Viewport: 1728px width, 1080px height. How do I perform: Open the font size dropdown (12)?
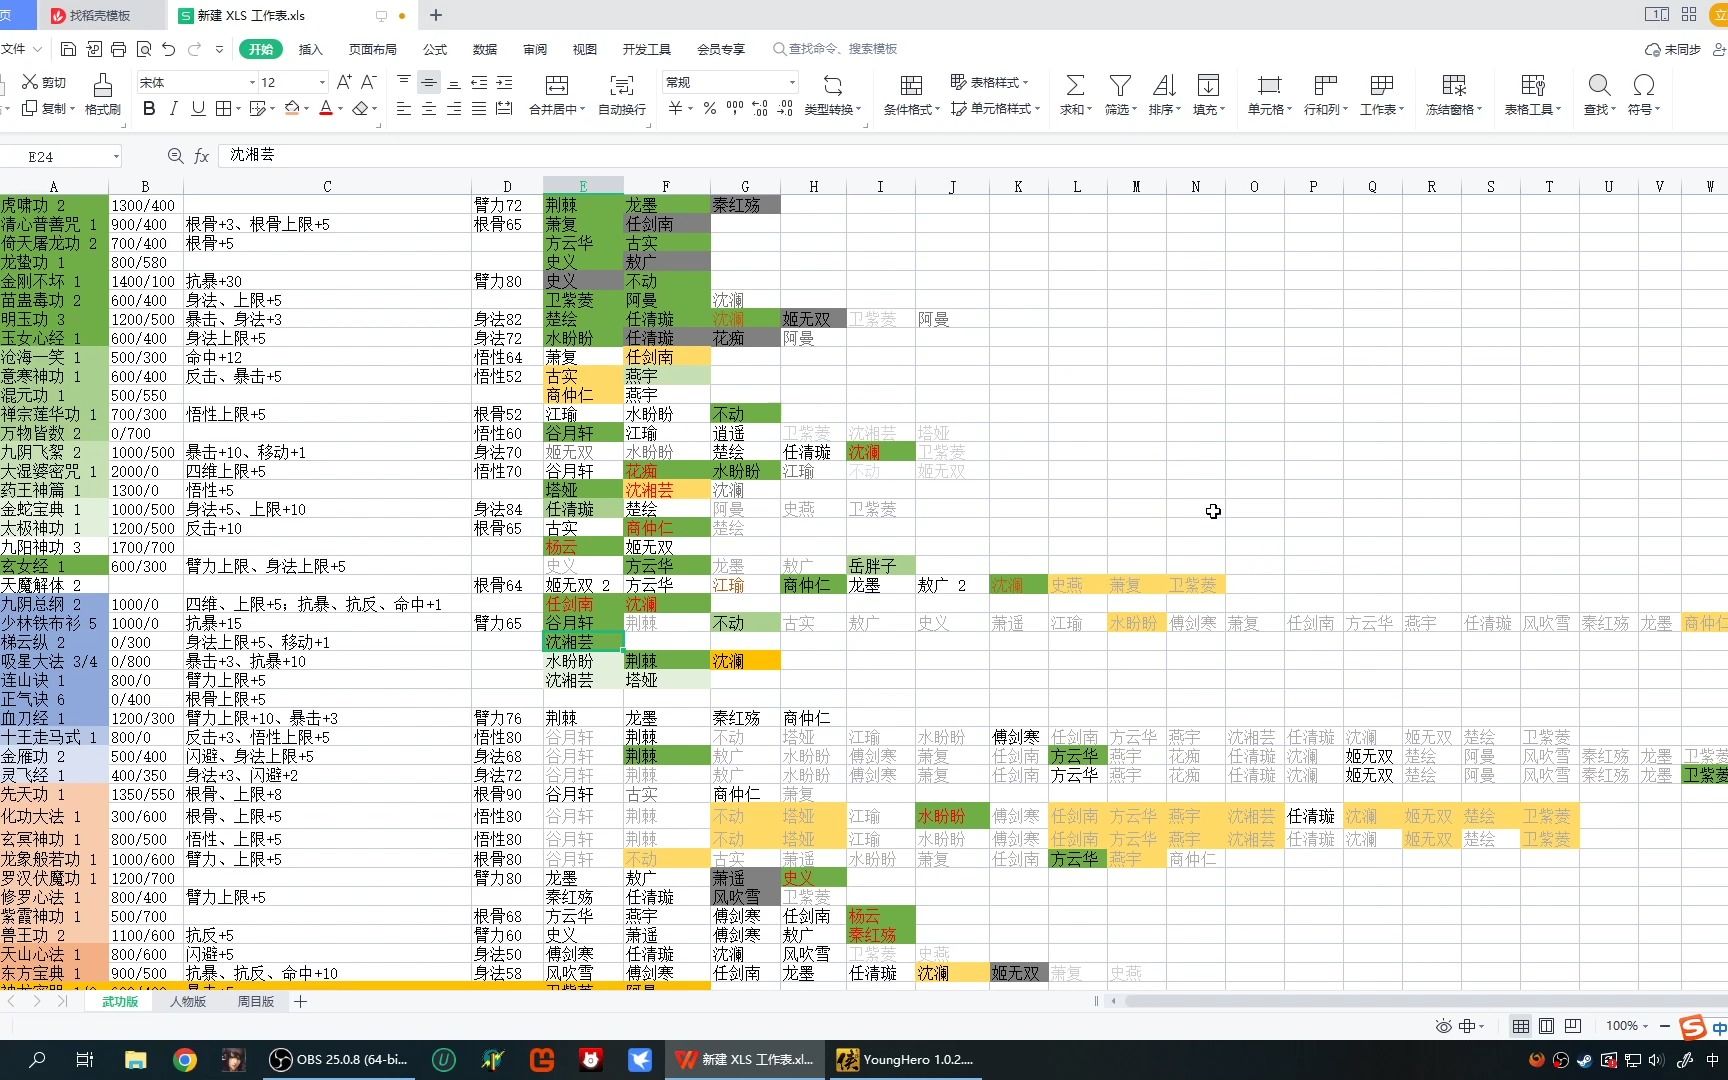click(322, 82)
